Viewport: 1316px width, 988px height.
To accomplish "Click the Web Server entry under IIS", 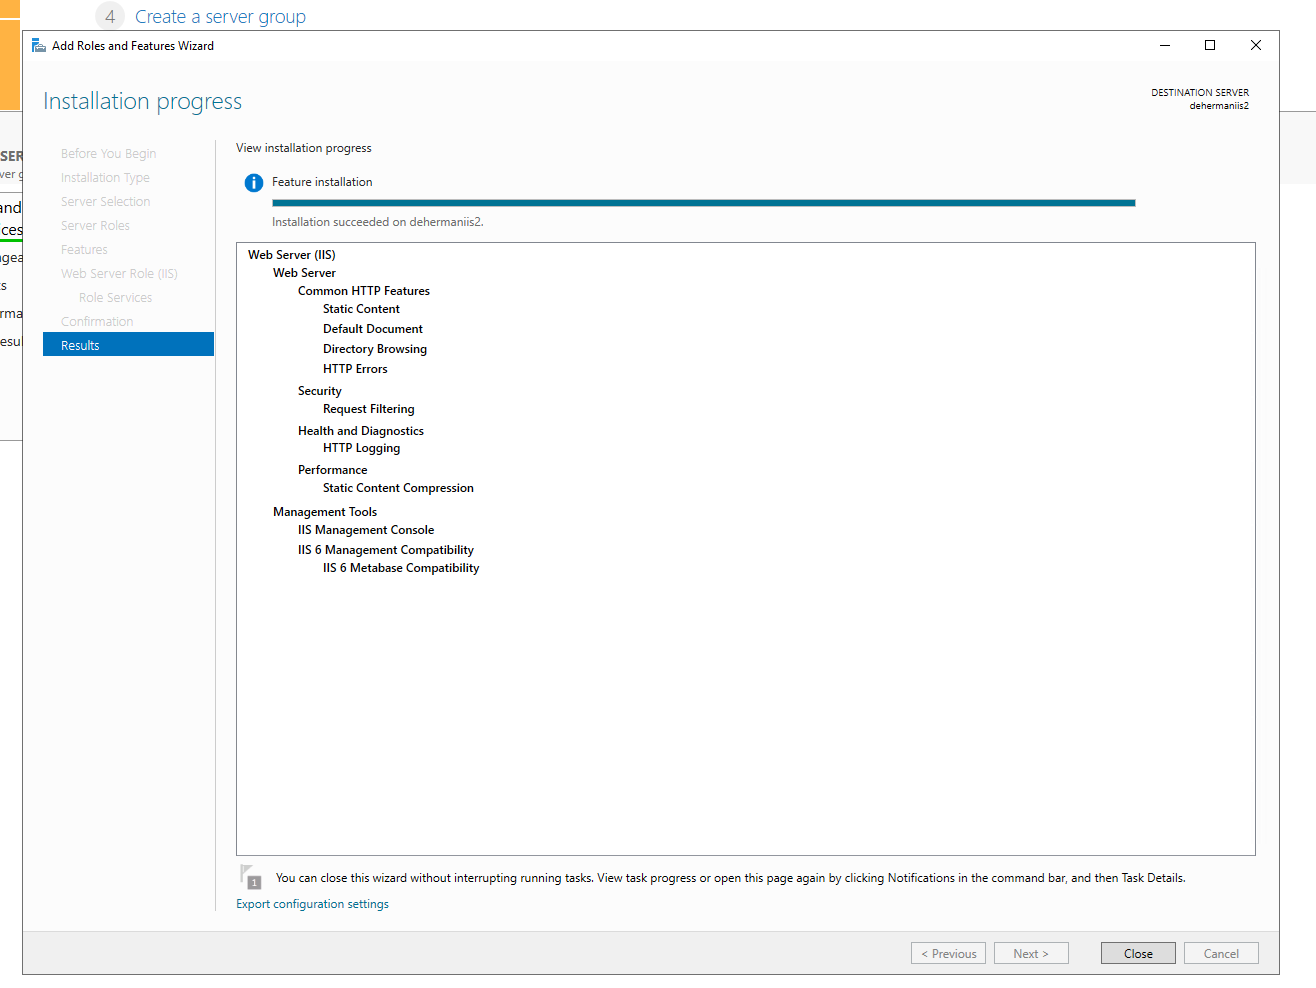I will [x=304, y=273].
